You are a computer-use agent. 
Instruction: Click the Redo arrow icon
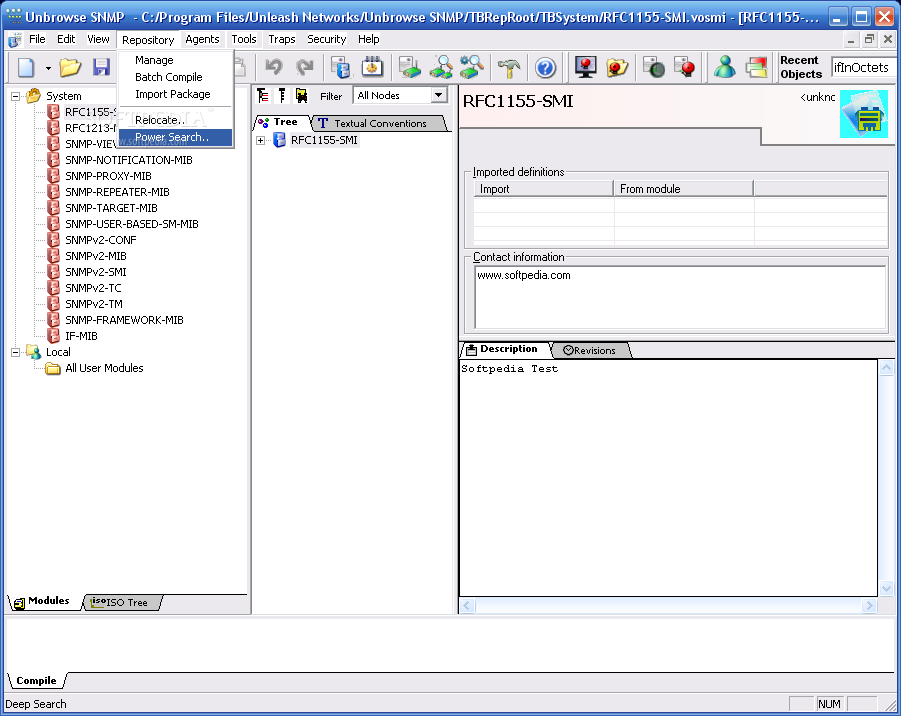click(x=305, y=68)
